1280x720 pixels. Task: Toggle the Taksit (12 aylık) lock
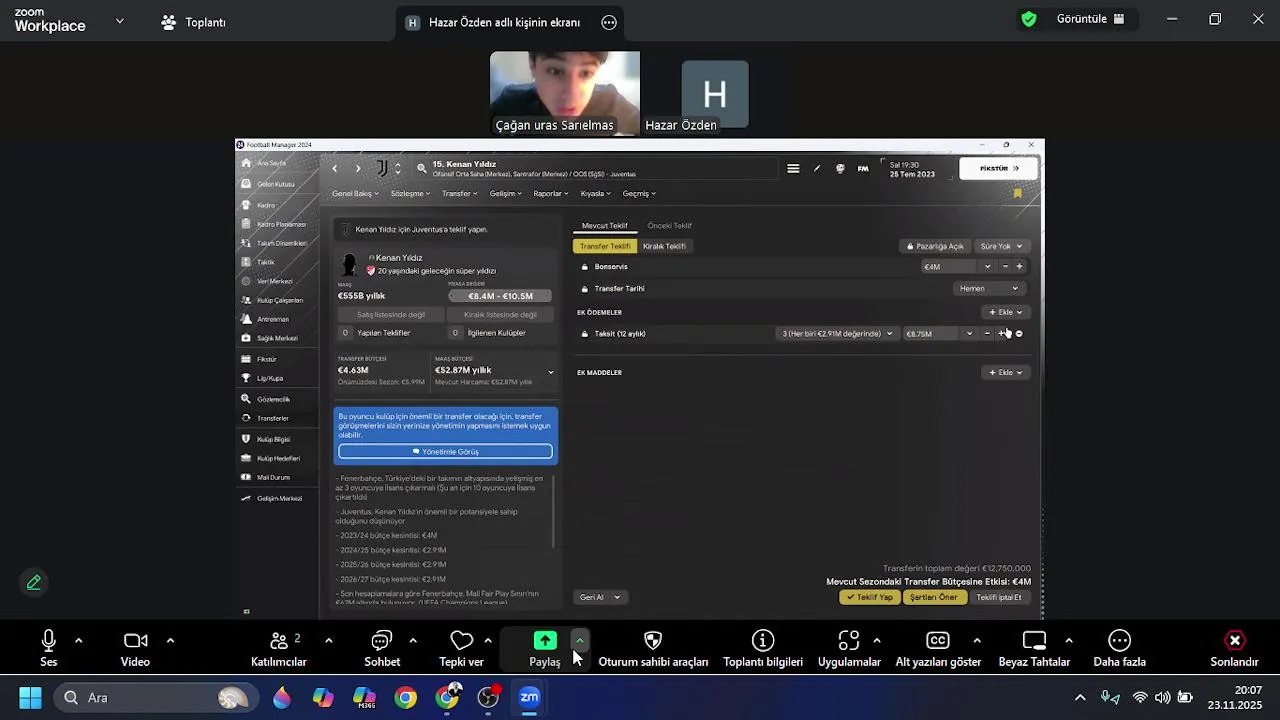click(x=585, y=334)
